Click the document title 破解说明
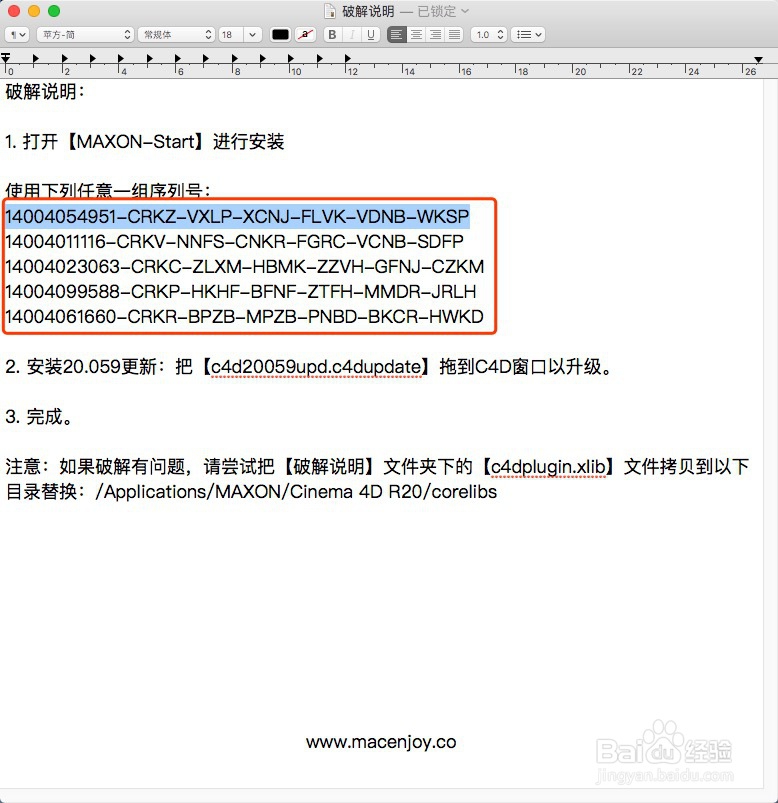This screenshot has width=778, height=803. point(368,11)
